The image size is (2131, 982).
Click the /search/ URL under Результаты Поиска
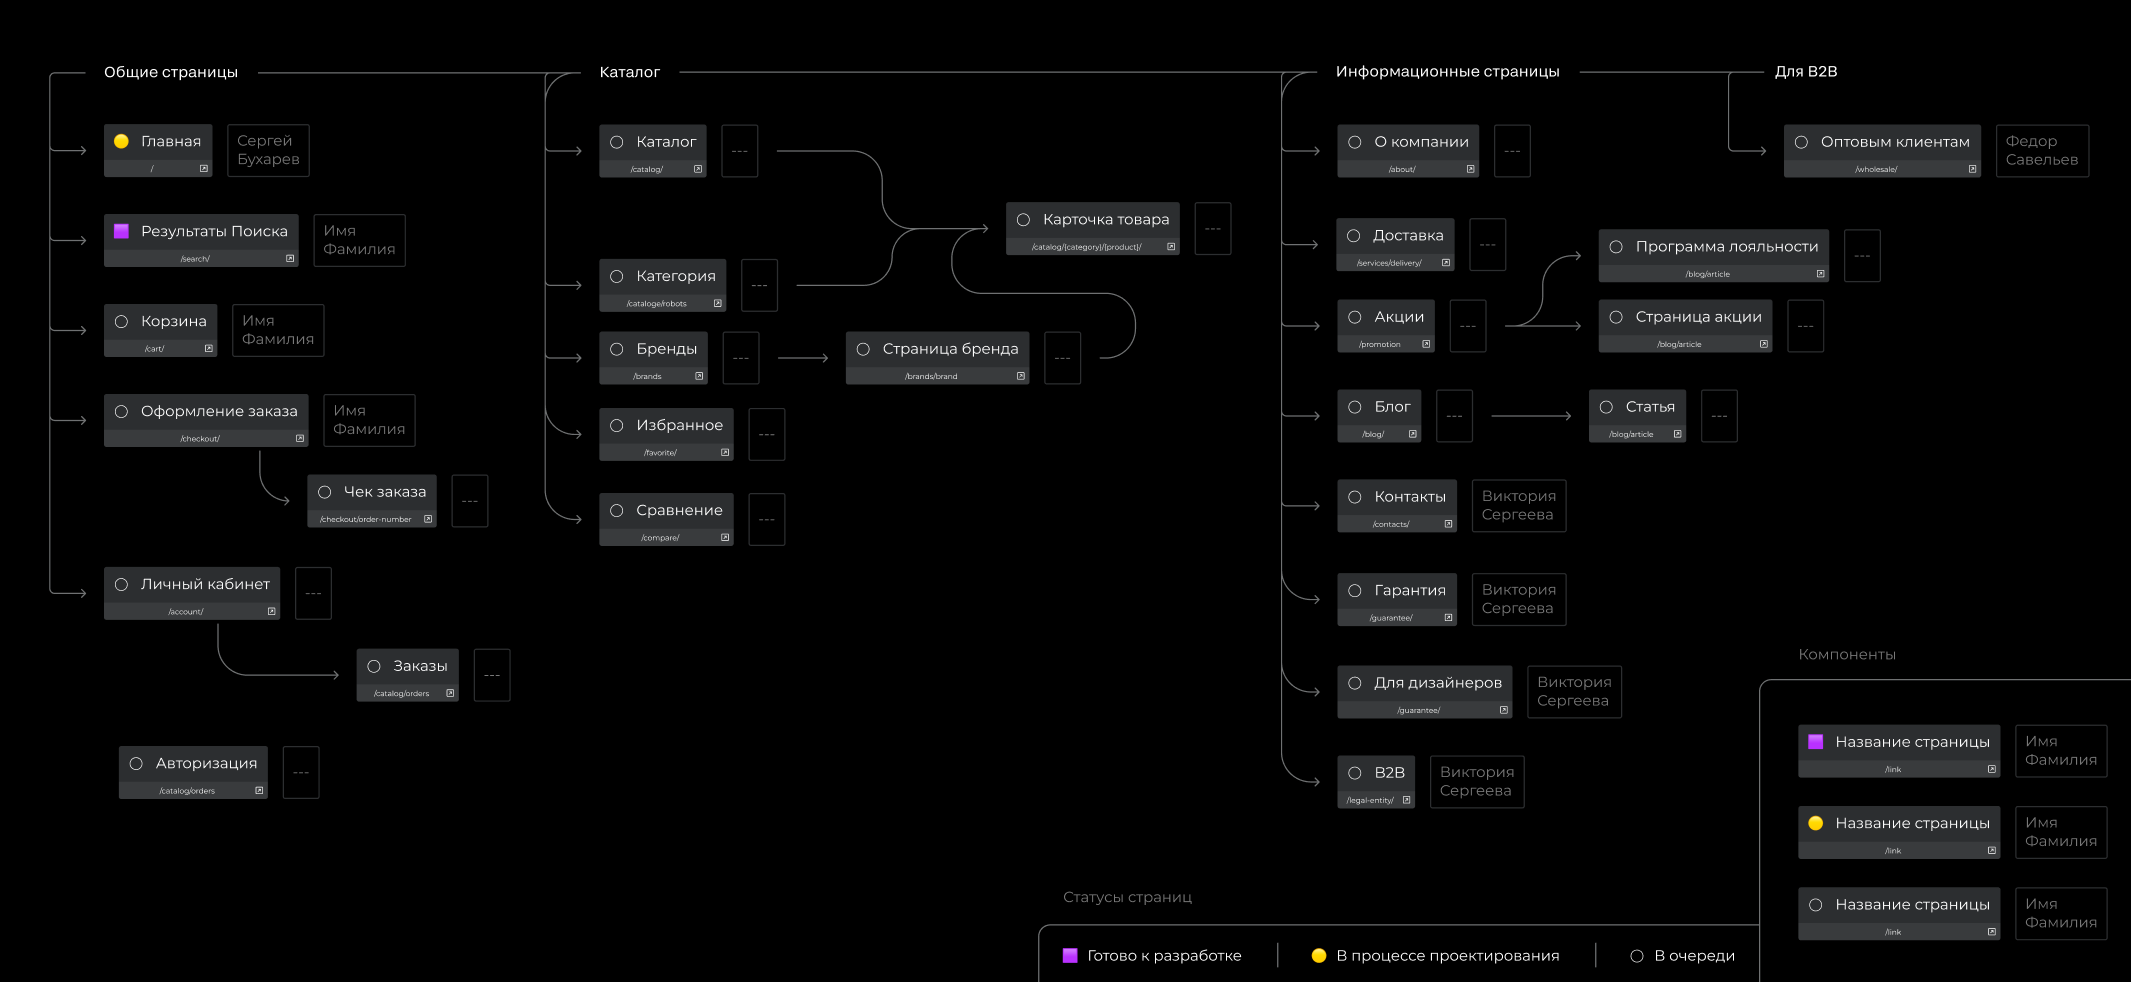tap(195, 259)
